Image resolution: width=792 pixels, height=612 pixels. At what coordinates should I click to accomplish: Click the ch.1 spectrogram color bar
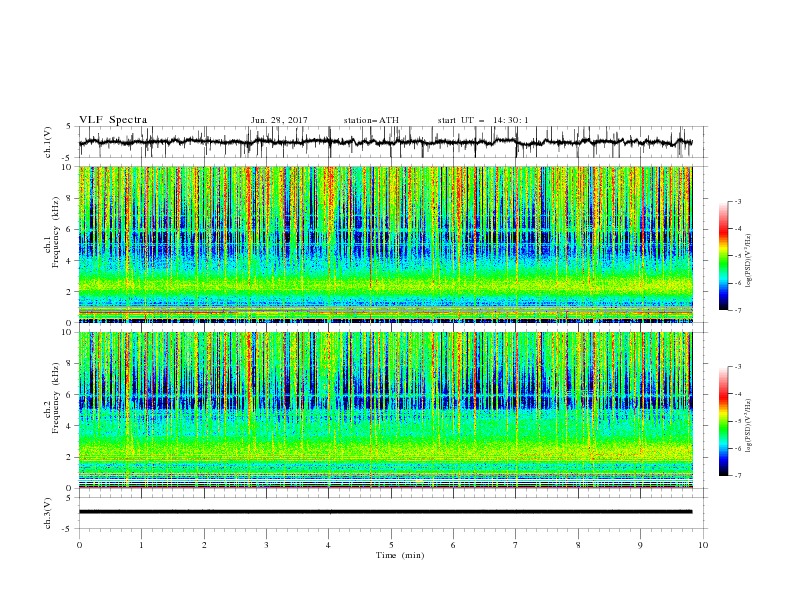click(x=723, y=256)
